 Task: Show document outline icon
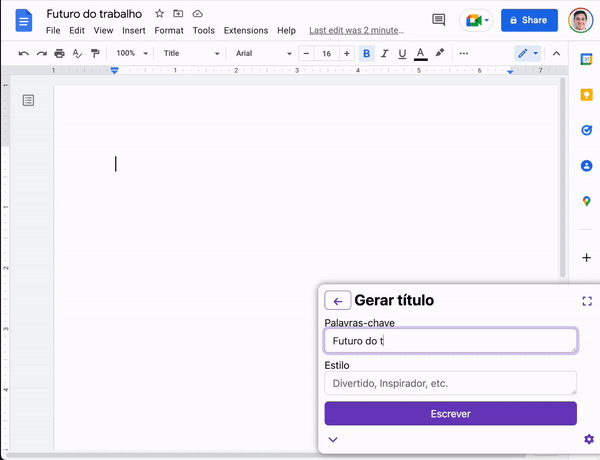[x=28, y=100]
